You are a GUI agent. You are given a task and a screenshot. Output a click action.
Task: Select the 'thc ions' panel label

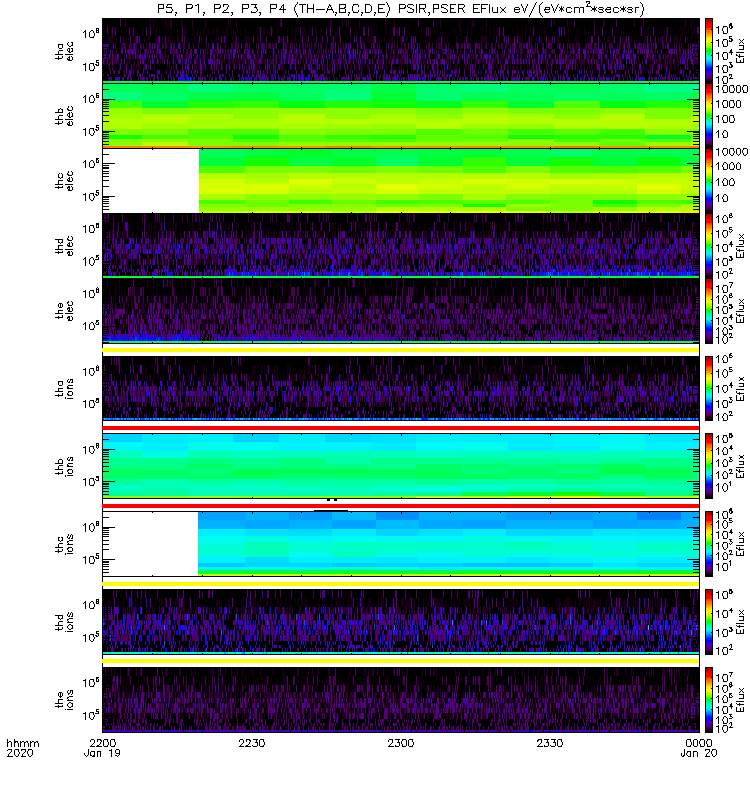point(65,544)
